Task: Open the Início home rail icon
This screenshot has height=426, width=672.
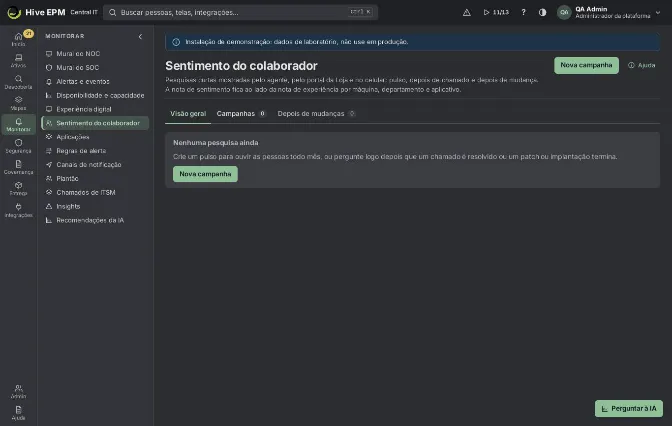Action: (x=18, y=39)
